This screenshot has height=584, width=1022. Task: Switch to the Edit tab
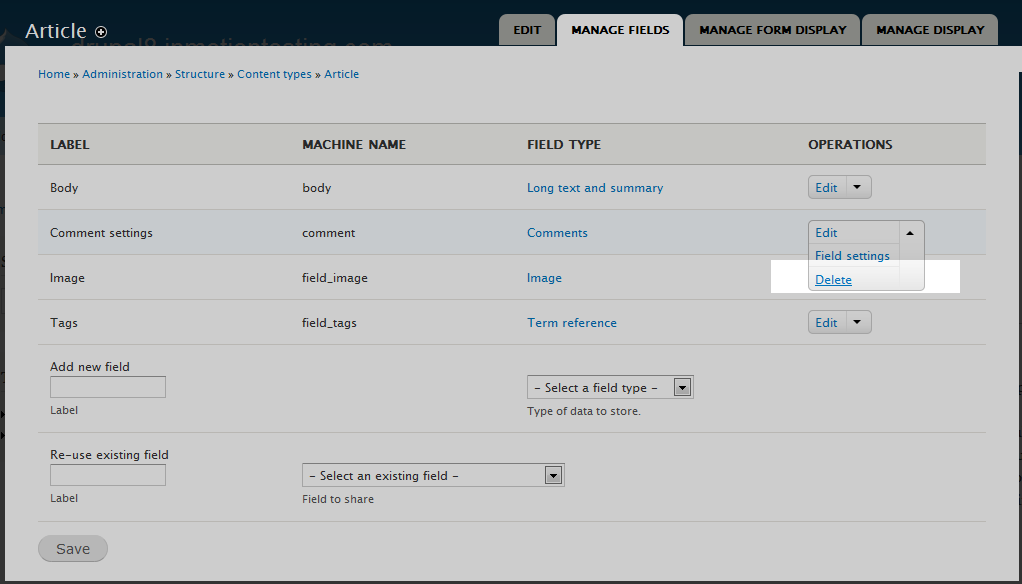pos(527,30)
